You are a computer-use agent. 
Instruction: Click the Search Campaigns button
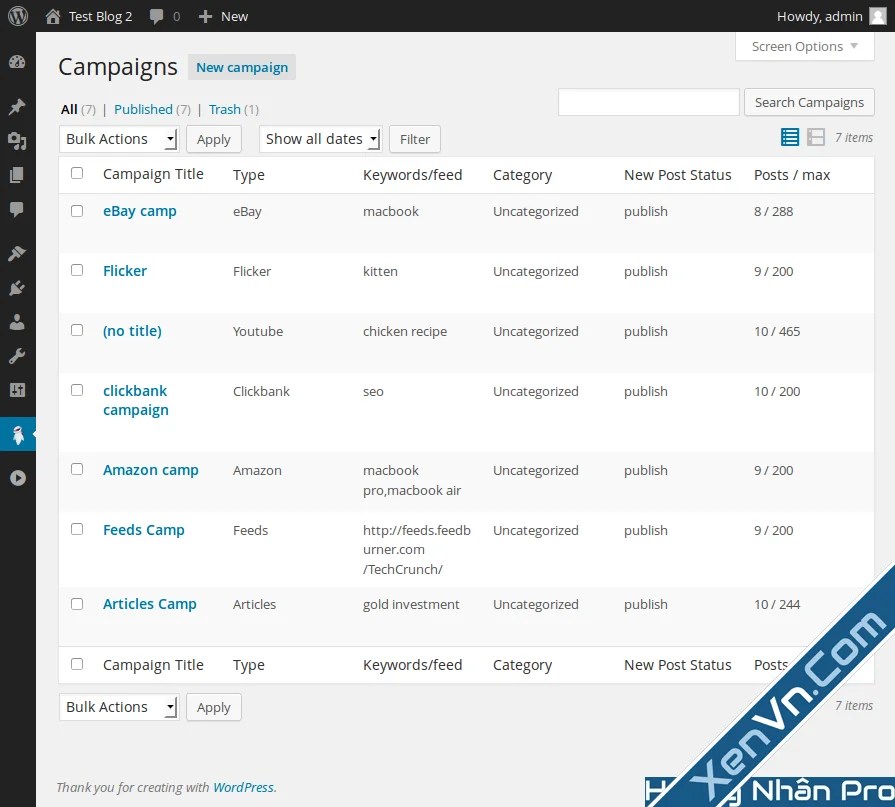[x=809, y=102]
